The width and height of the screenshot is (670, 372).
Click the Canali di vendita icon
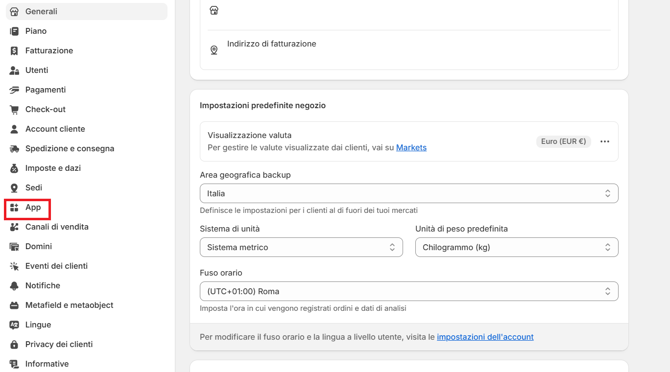coord(14,227)
